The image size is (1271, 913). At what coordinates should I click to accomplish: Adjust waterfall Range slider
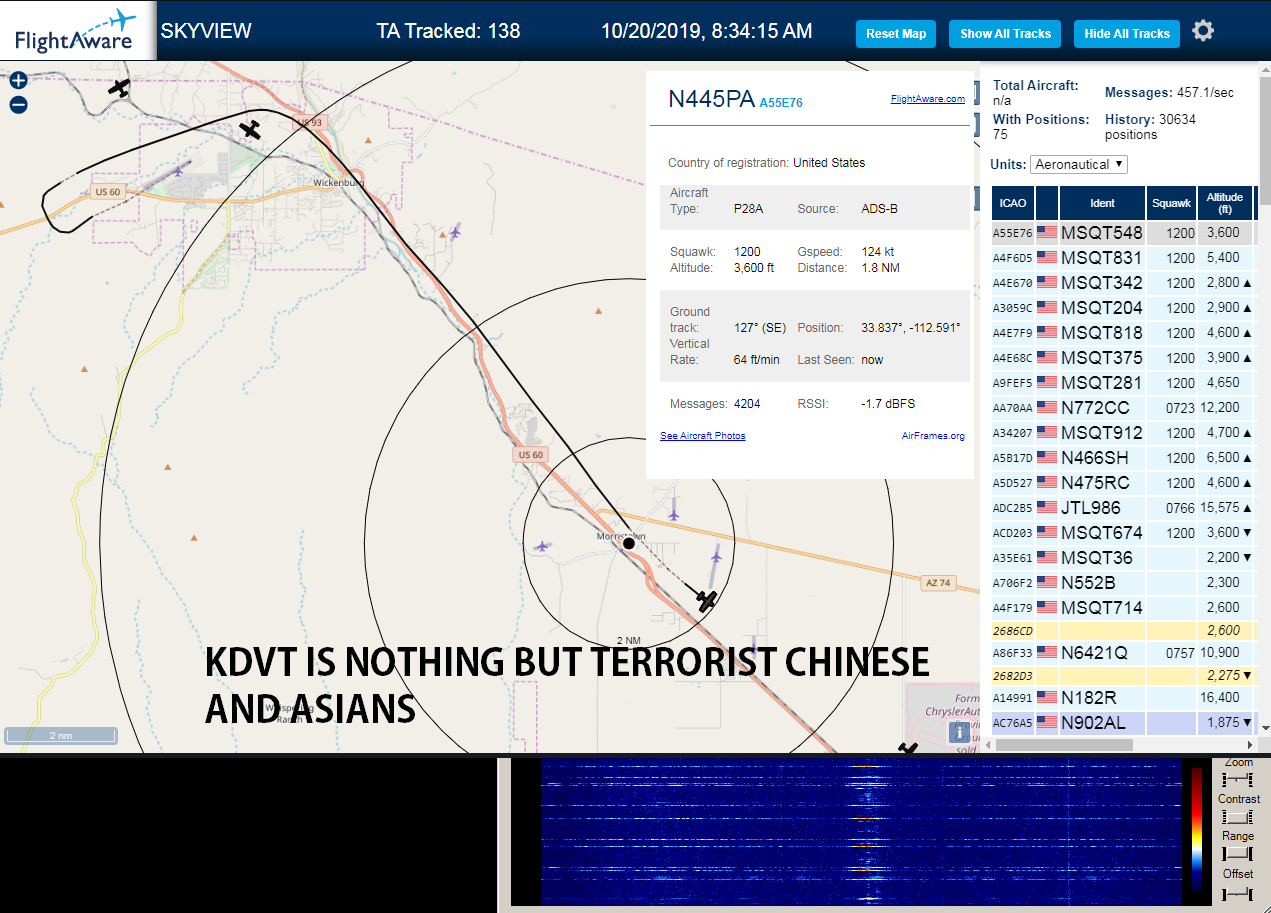1237,854
